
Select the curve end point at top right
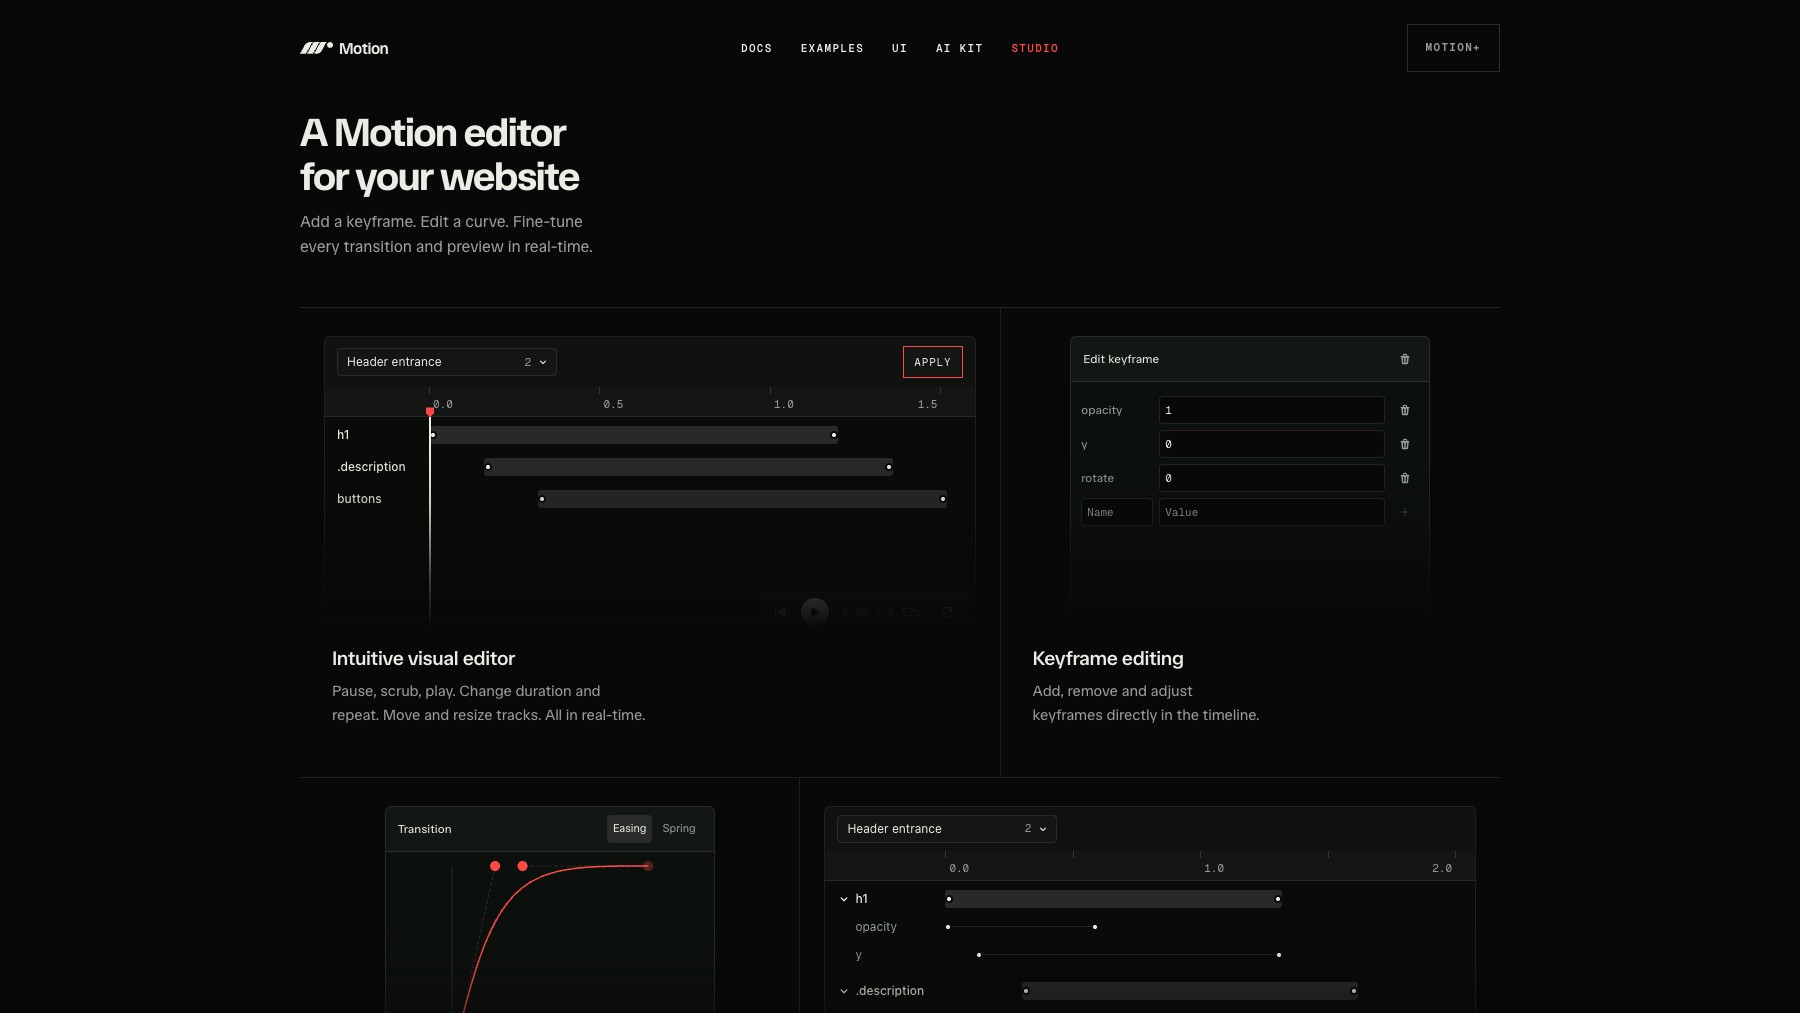pos(648,866)
